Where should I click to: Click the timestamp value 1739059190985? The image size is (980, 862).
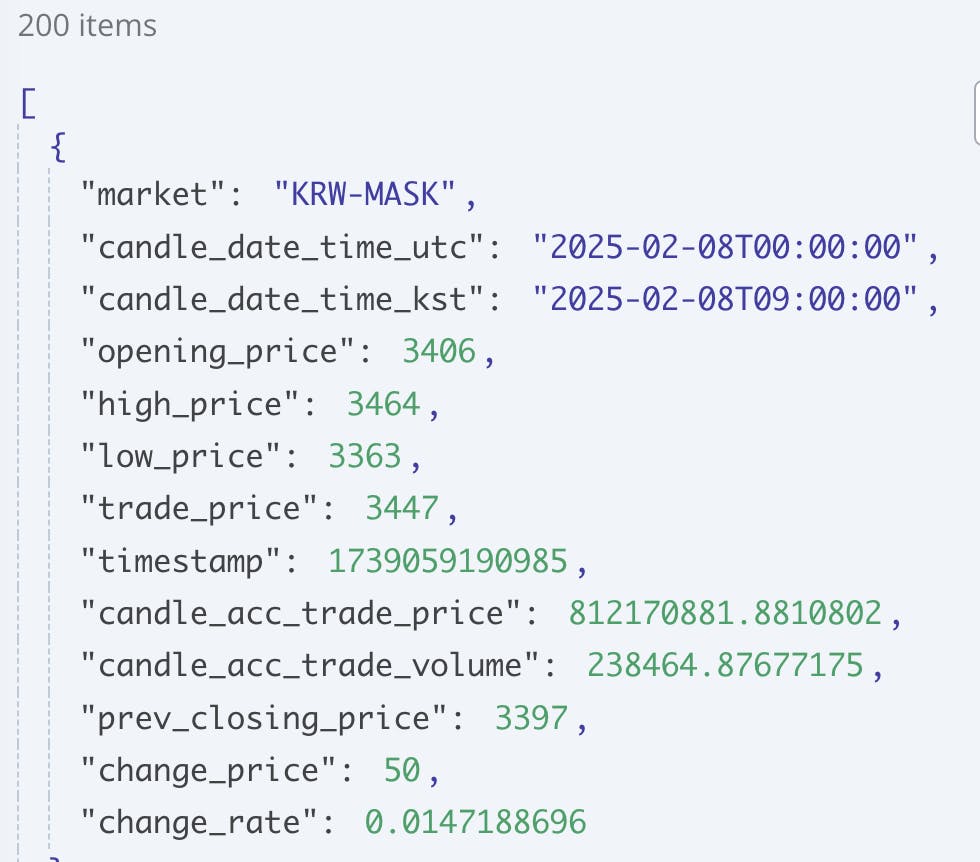coord(448,562)
